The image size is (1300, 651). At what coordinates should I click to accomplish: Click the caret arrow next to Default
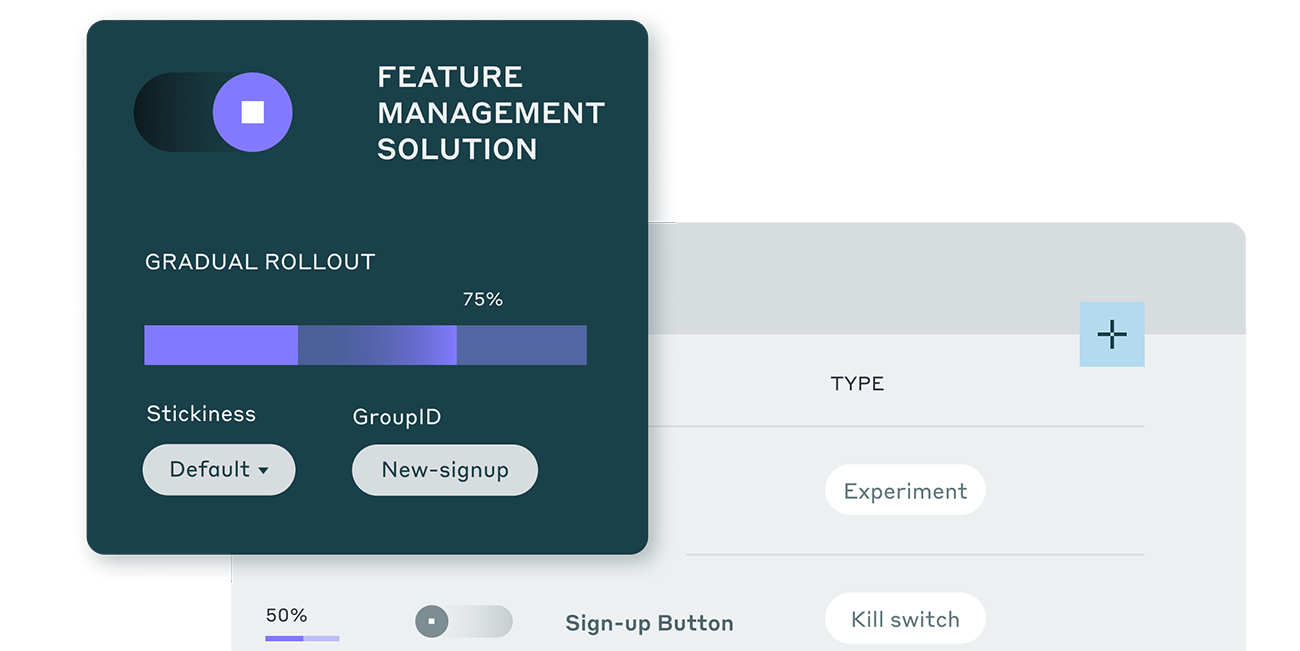[x=264, y=471]
